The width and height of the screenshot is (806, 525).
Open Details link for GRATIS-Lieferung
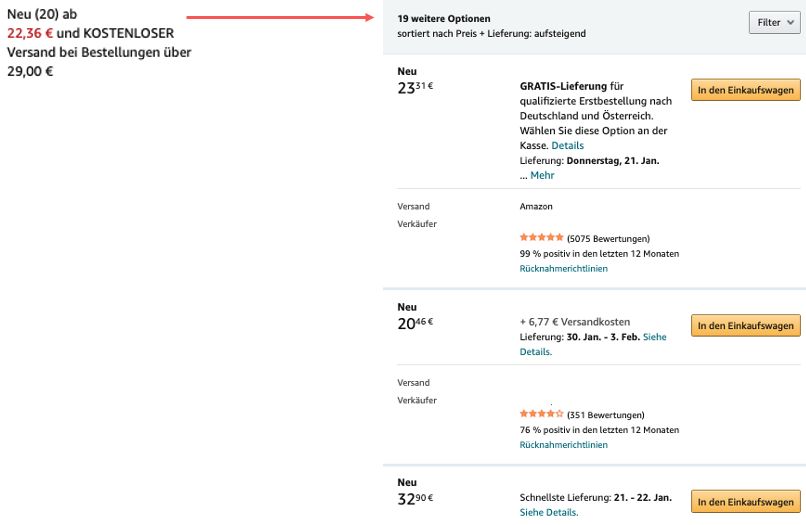point(567,146)
